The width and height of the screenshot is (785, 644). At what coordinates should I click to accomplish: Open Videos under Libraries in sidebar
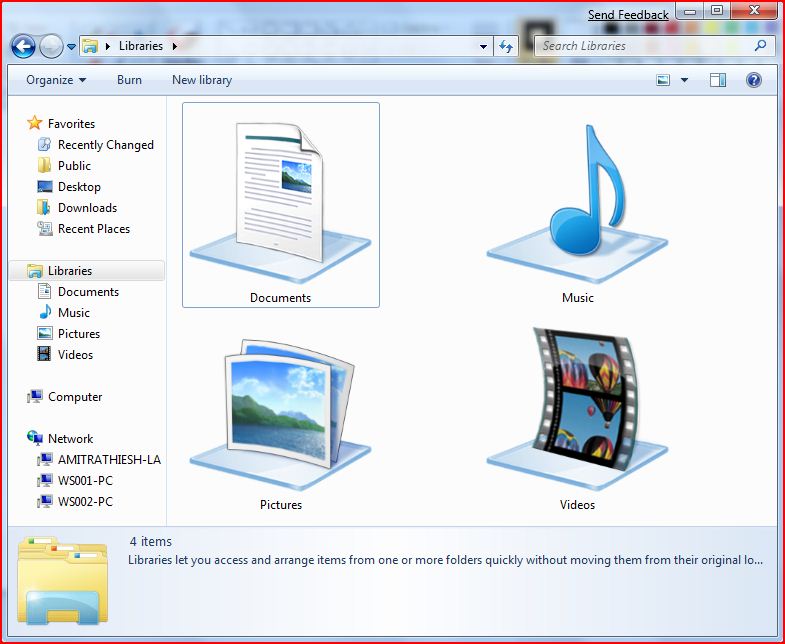point(75,355)
